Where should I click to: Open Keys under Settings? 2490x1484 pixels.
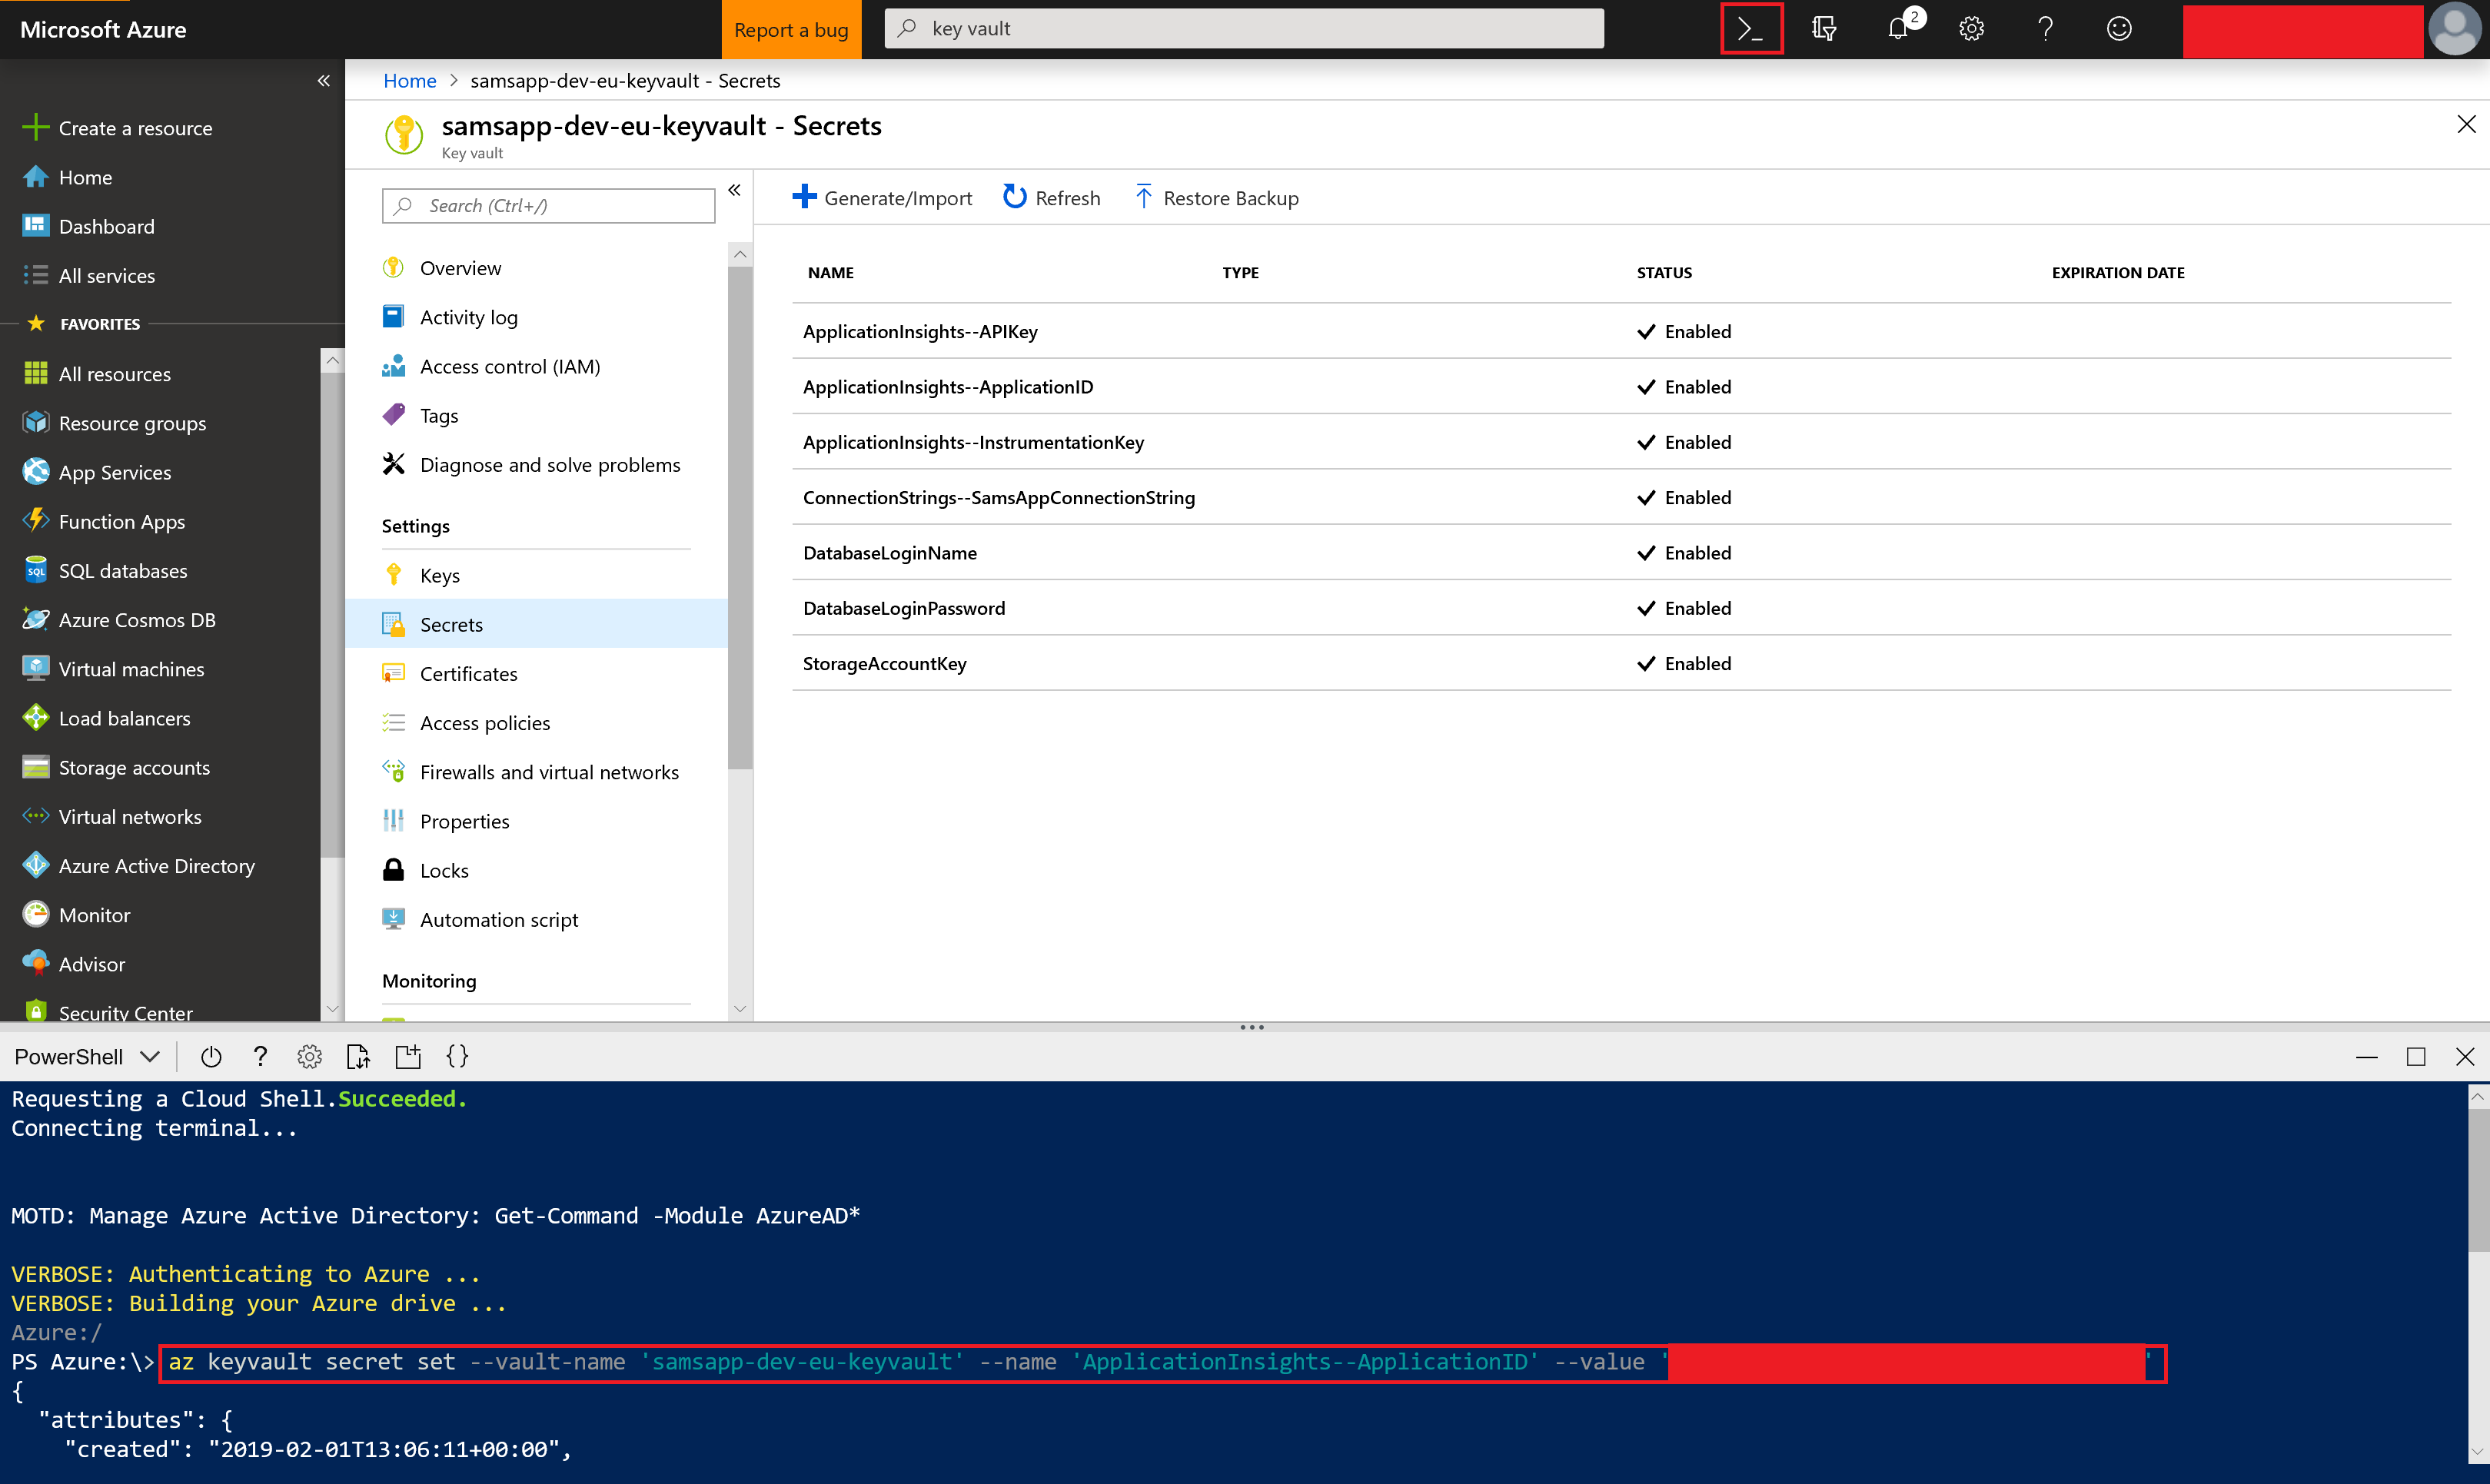click(x=439, y=575)
